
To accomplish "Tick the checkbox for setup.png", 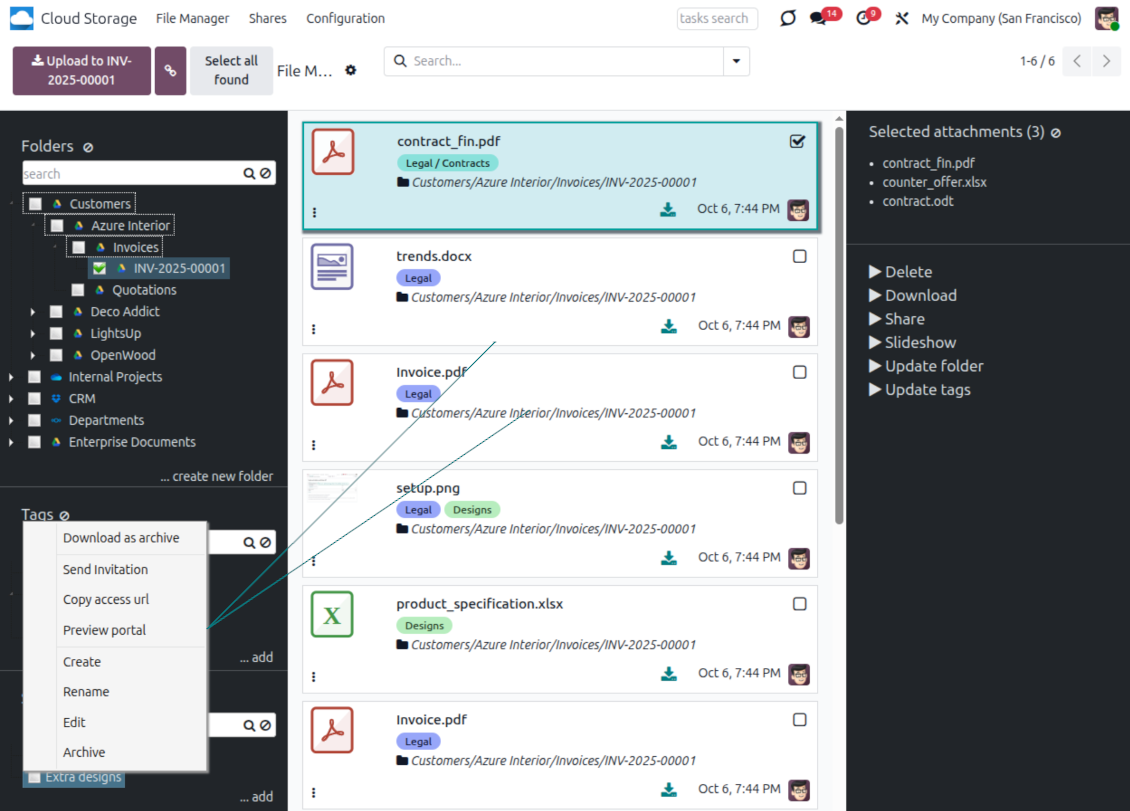I will (799, 488).
